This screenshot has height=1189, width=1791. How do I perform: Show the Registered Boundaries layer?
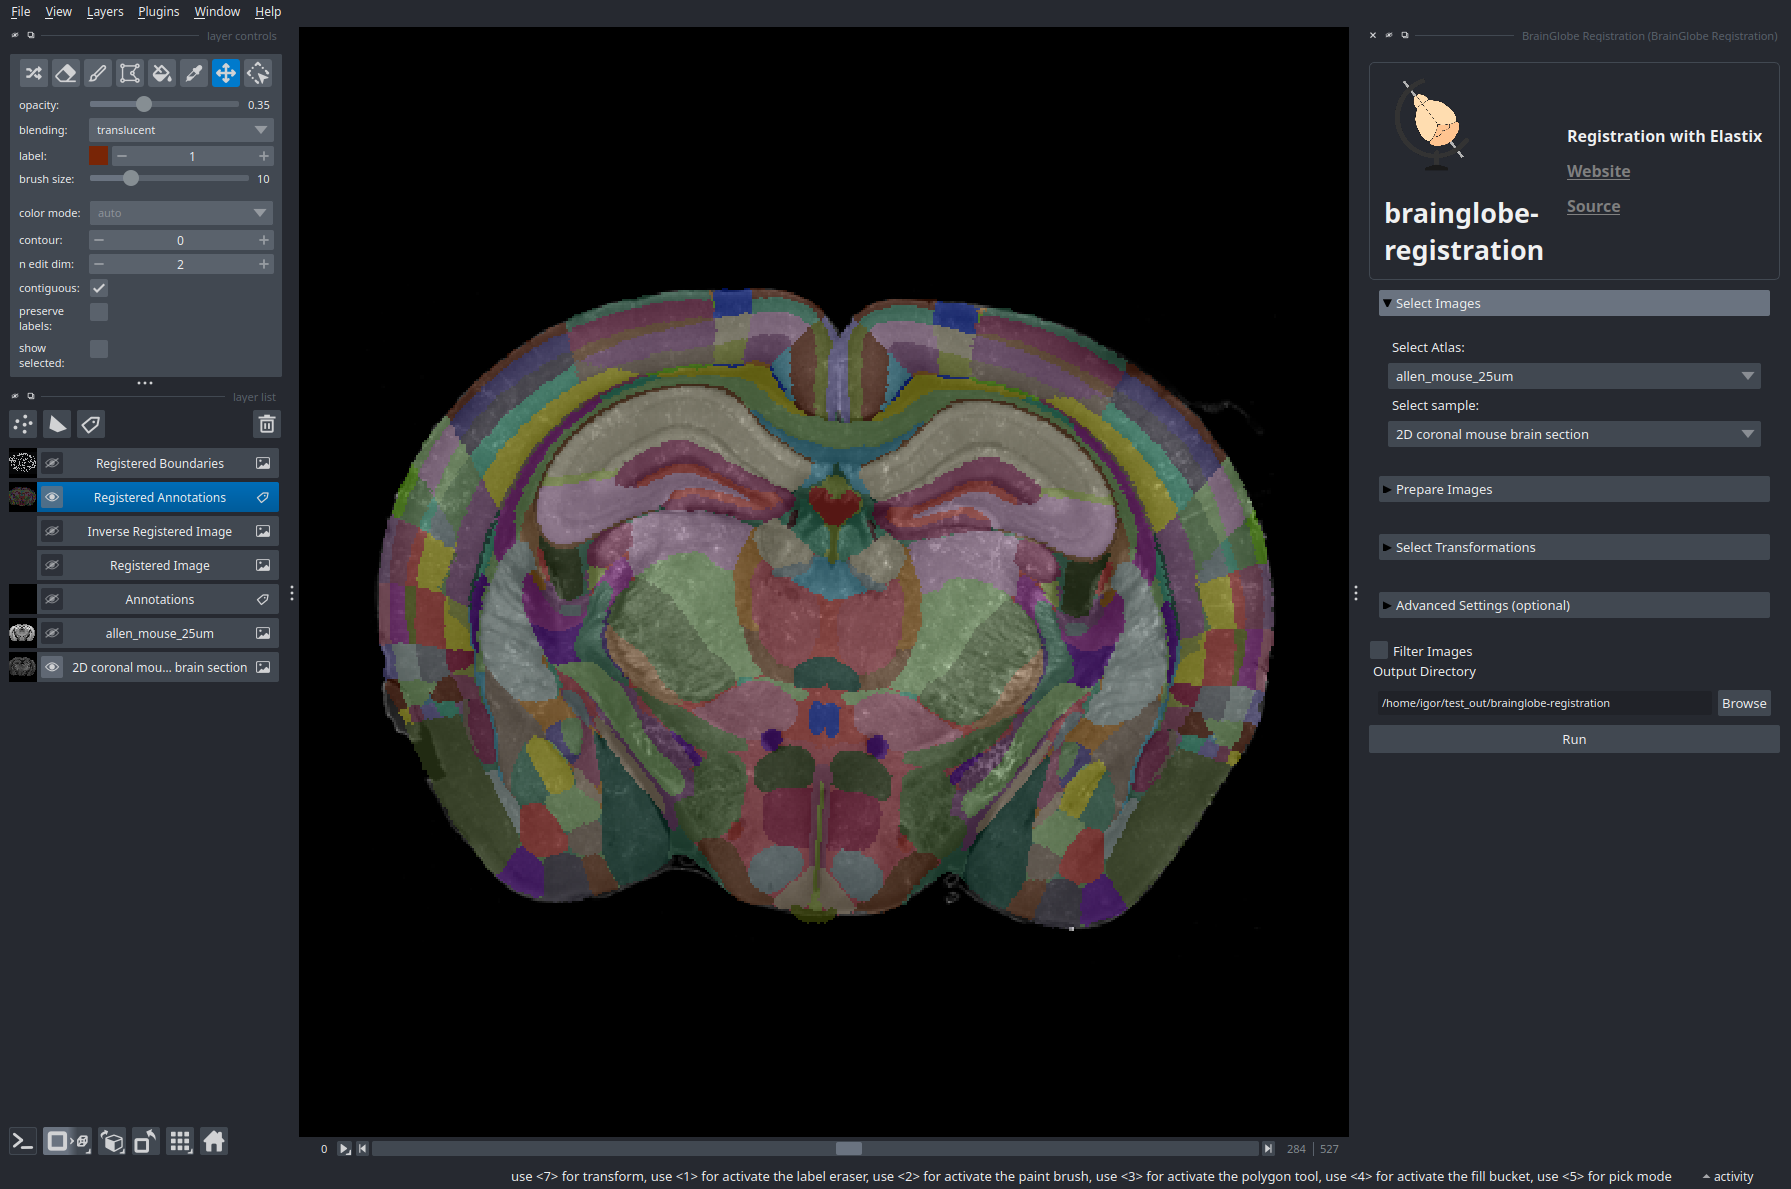52,463
